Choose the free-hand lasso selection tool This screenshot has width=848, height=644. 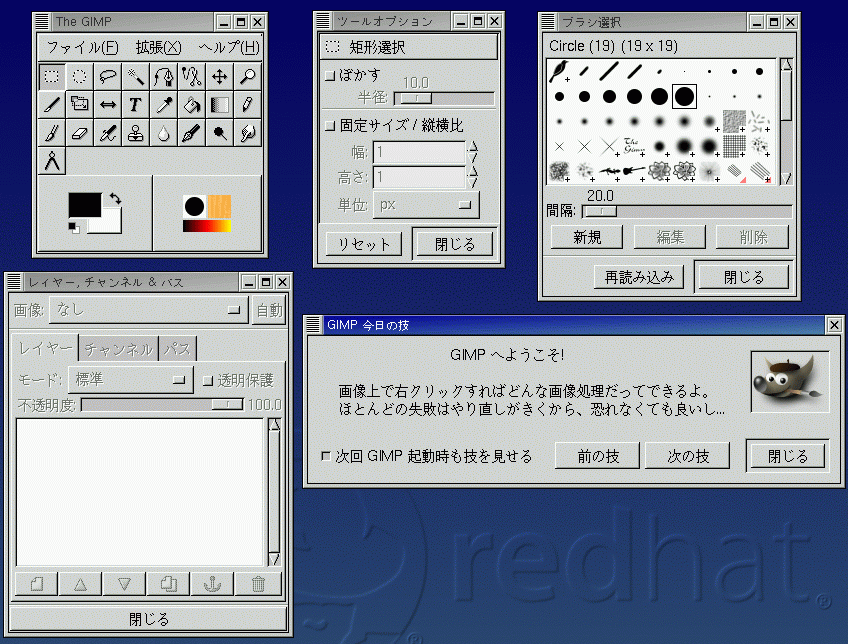coord(108,76)
